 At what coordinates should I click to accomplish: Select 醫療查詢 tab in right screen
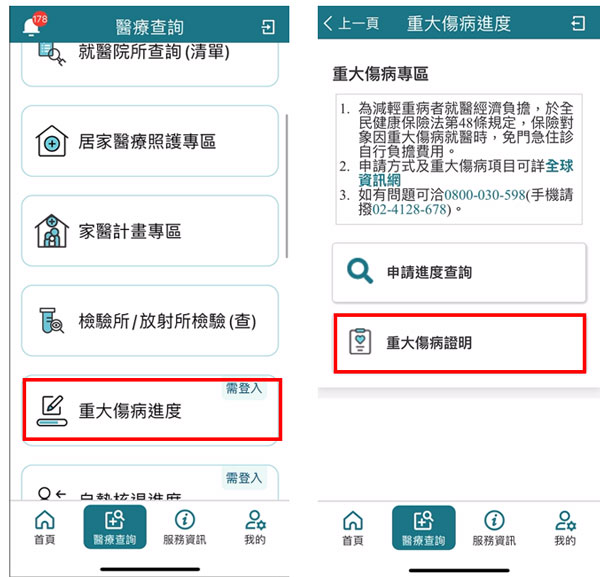424,528
